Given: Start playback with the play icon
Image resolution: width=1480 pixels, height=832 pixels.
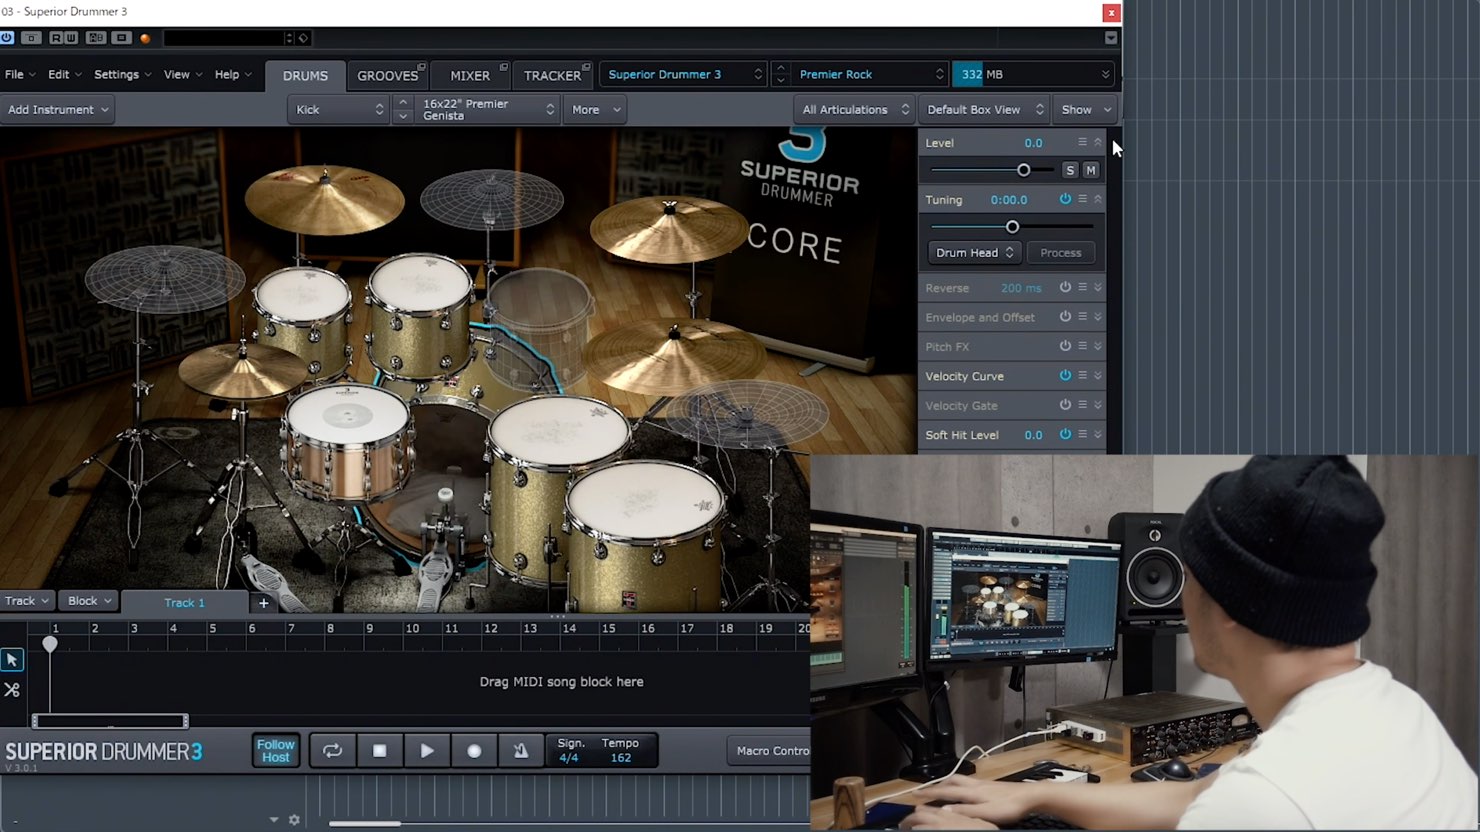Looking at the screenshot, I should pyautogui.click(x=427, y=751).
